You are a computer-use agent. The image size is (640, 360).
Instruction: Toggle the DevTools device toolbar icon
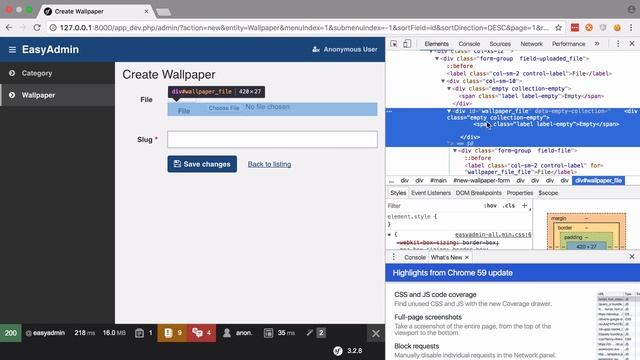(x=407, y=44)
